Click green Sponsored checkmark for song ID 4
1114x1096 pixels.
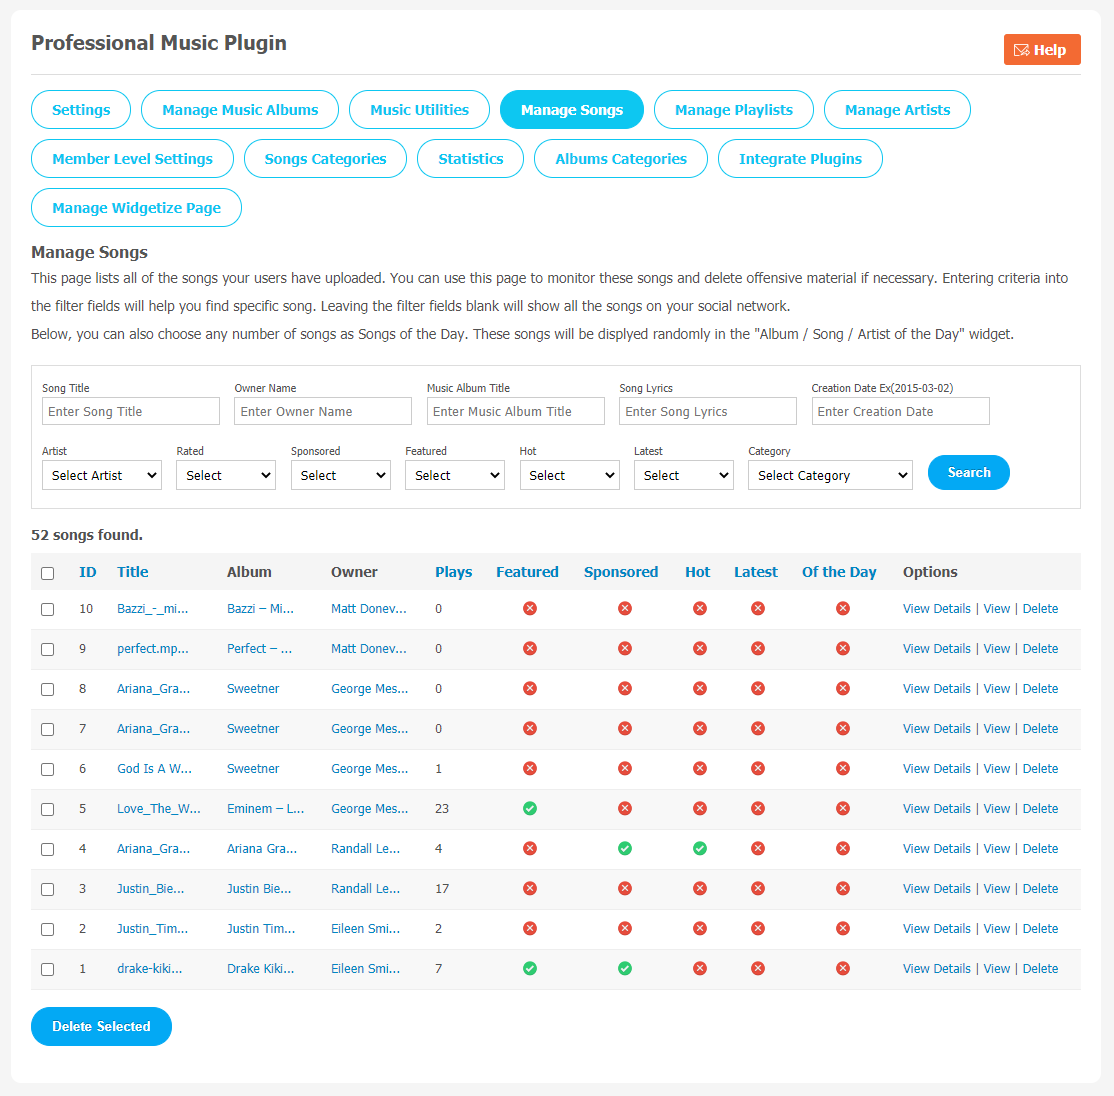point(624,848)
